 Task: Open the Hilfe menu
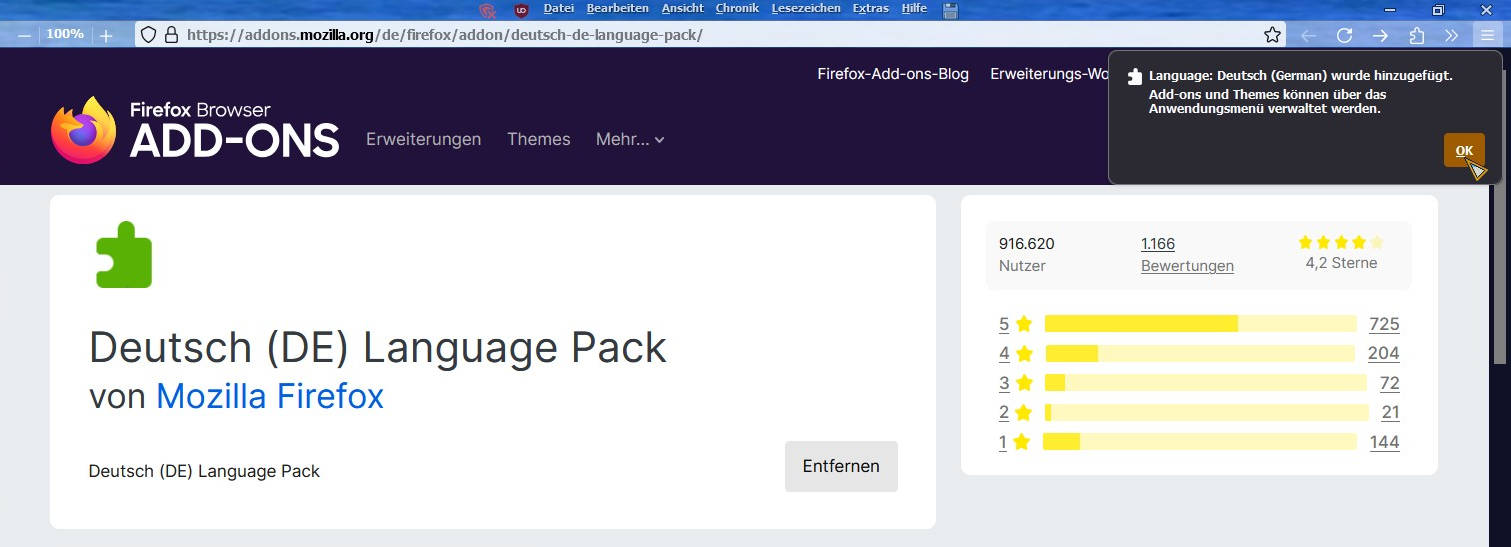(x=914, y=9)
